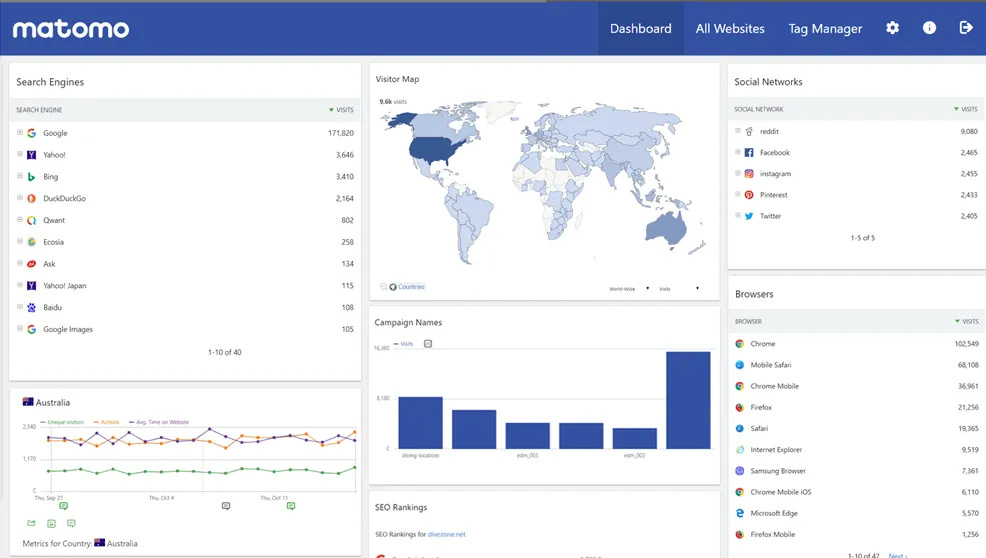Click the instagram icon in Social Networks
986x558 pixels.
pyautogui.click(x=749, y=174)
